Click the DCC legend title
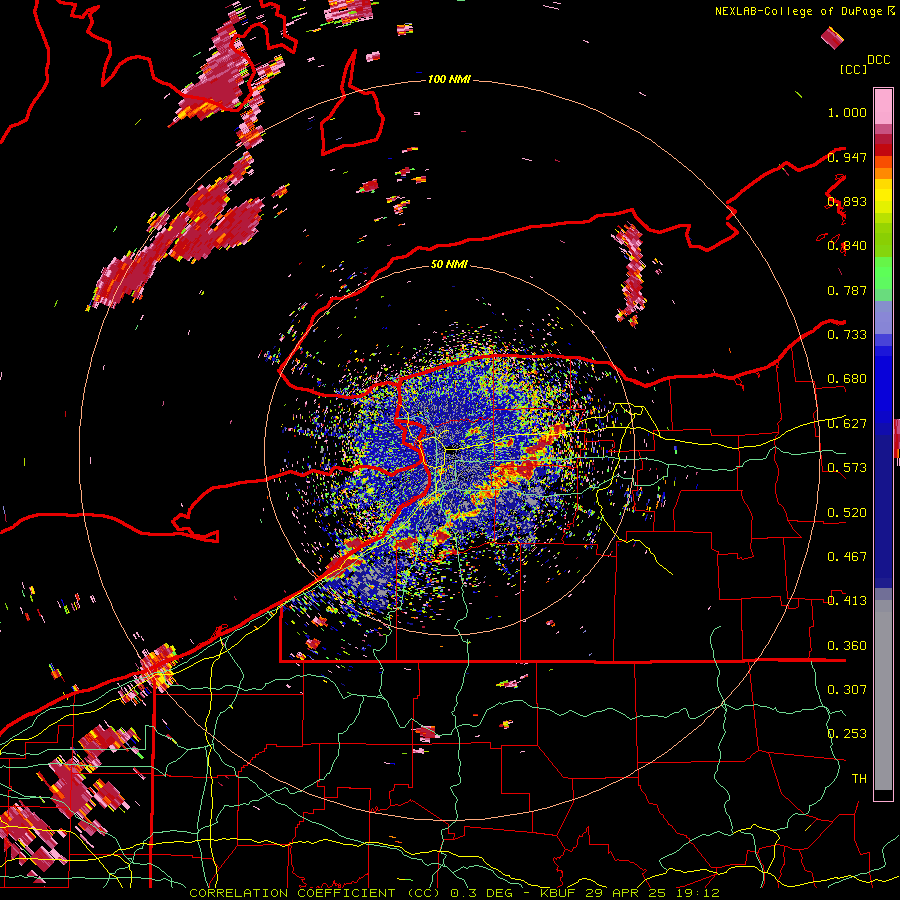Viewport: 900px width, 900px height. tap(878, 60)
